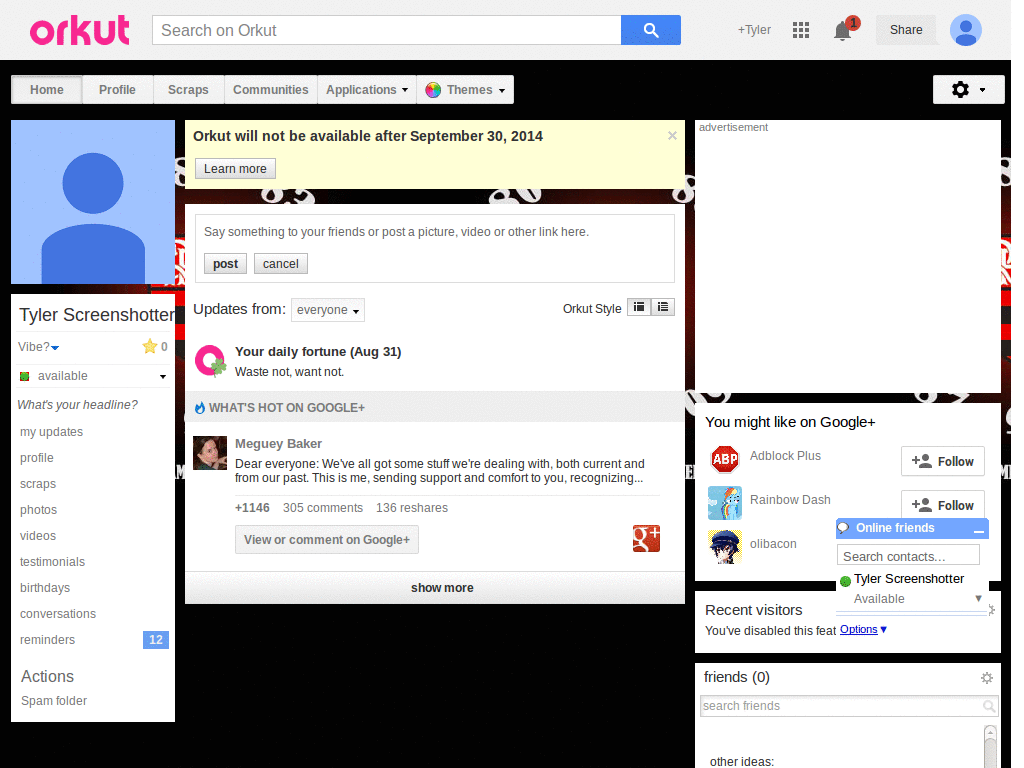Viewport: 1024px width, 768px height.
Task: Click the settings gear button
Action: [968, 89]
